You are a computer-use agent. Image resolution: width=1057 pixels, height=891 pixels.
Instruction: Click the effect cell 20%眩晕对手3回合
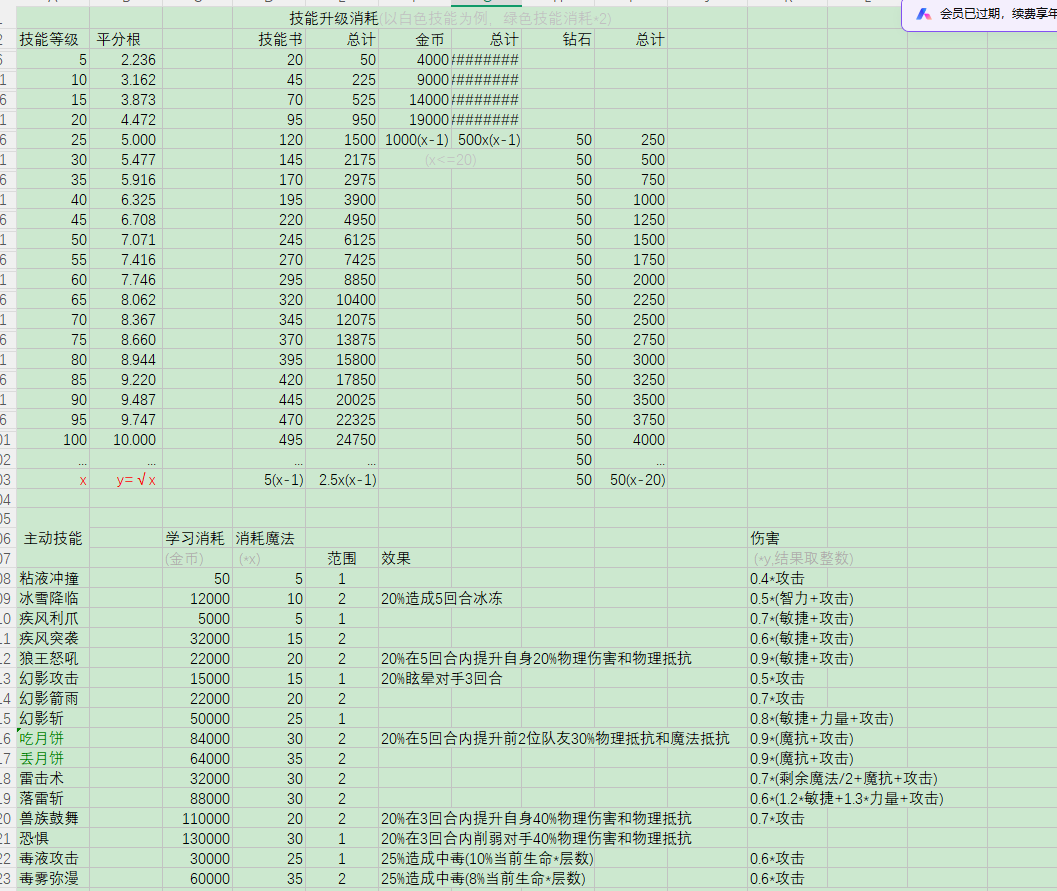tap(442, 679)
